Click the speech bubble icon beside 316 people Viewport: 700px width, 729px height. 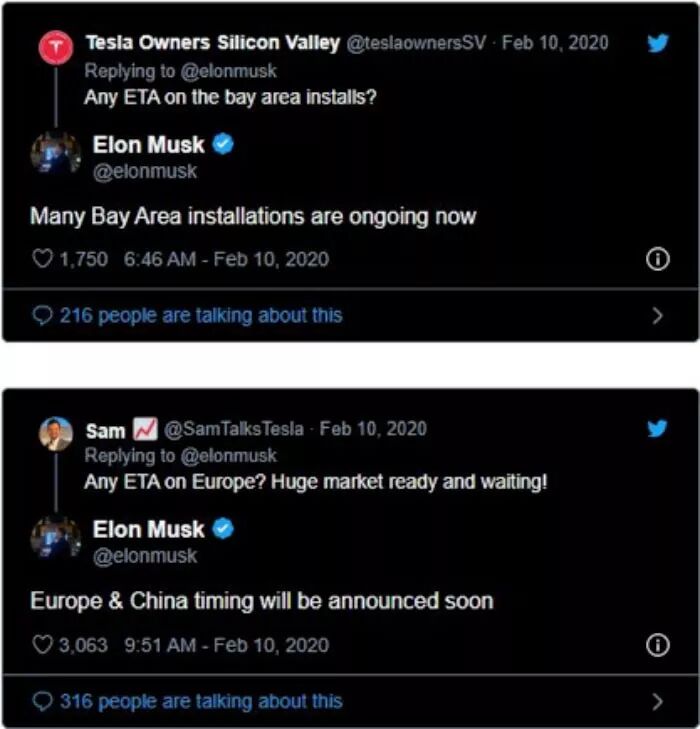pos(43,701)
